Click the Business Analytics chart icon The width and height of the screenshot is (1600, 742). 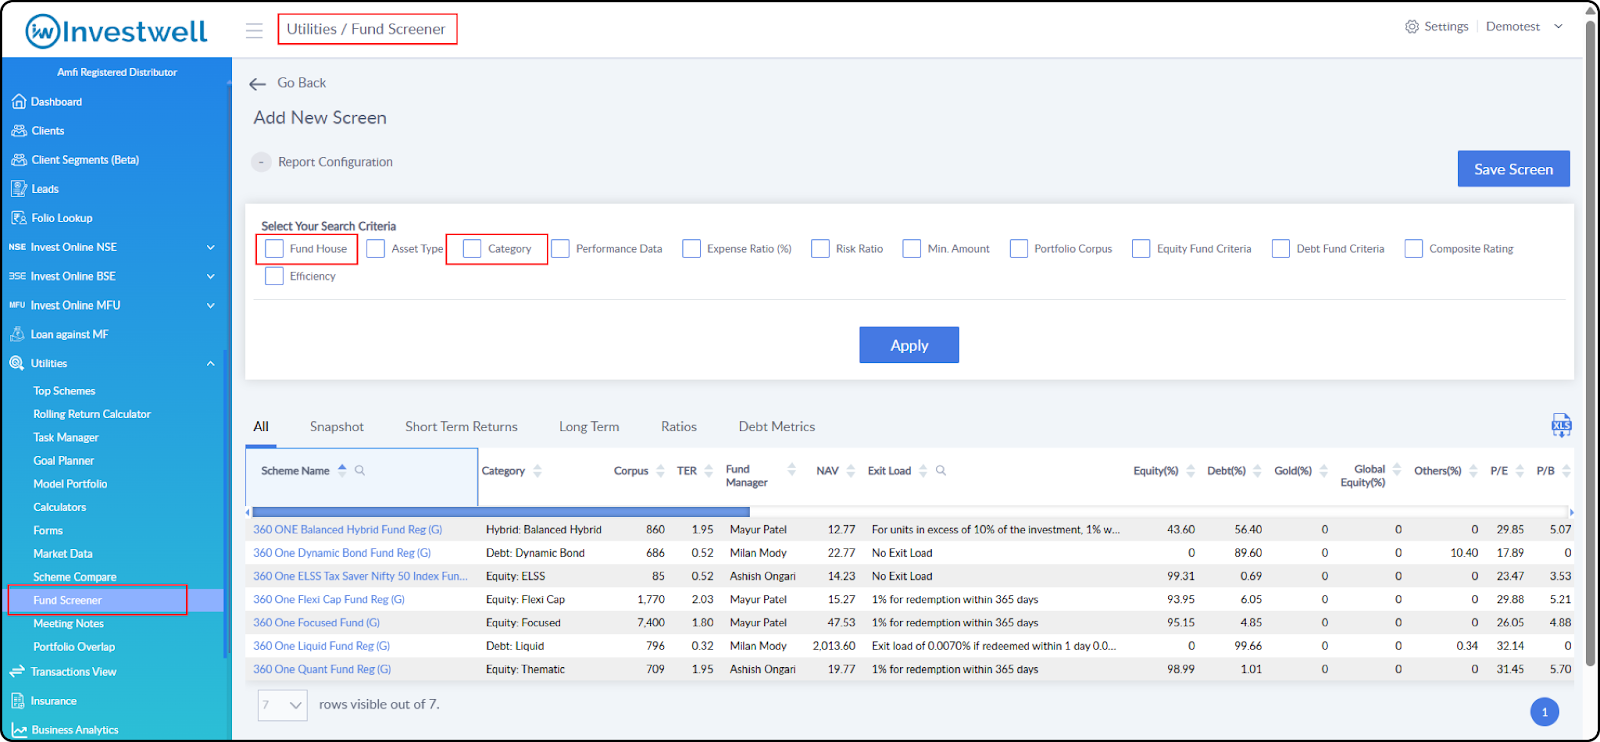tap(18, 730)
